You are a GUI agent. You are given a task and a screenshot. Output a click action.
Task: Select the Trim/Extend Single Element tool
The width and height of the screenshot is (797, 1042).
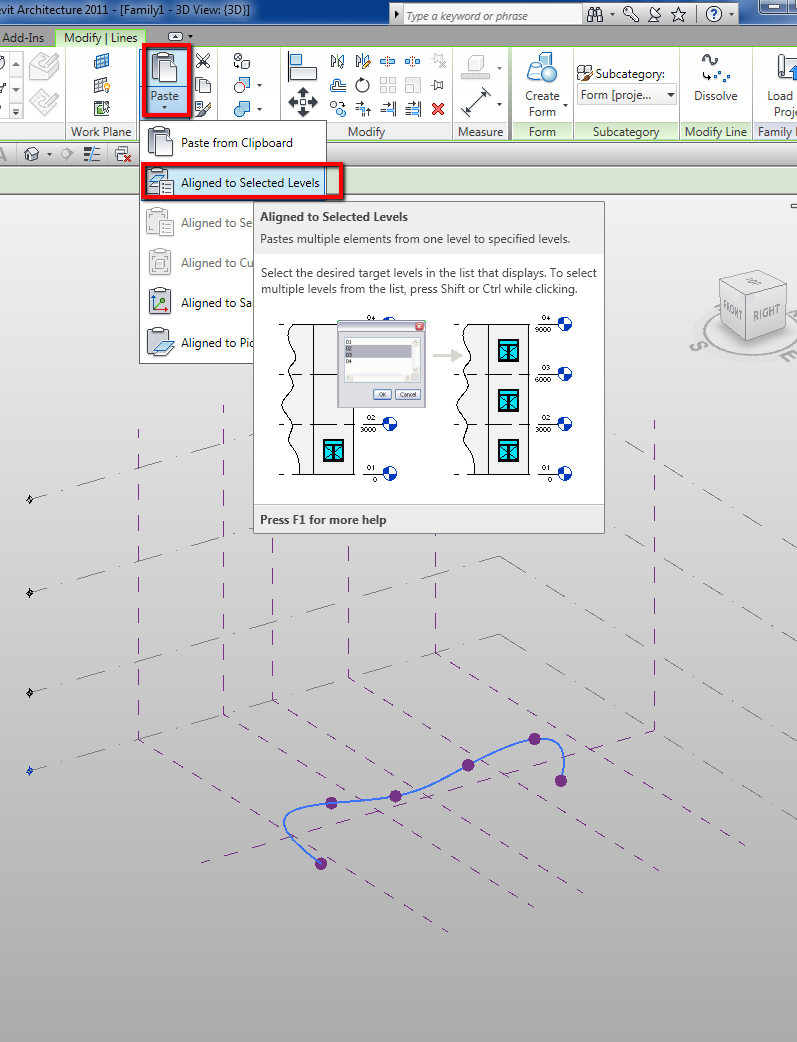(x=388, y=108)
